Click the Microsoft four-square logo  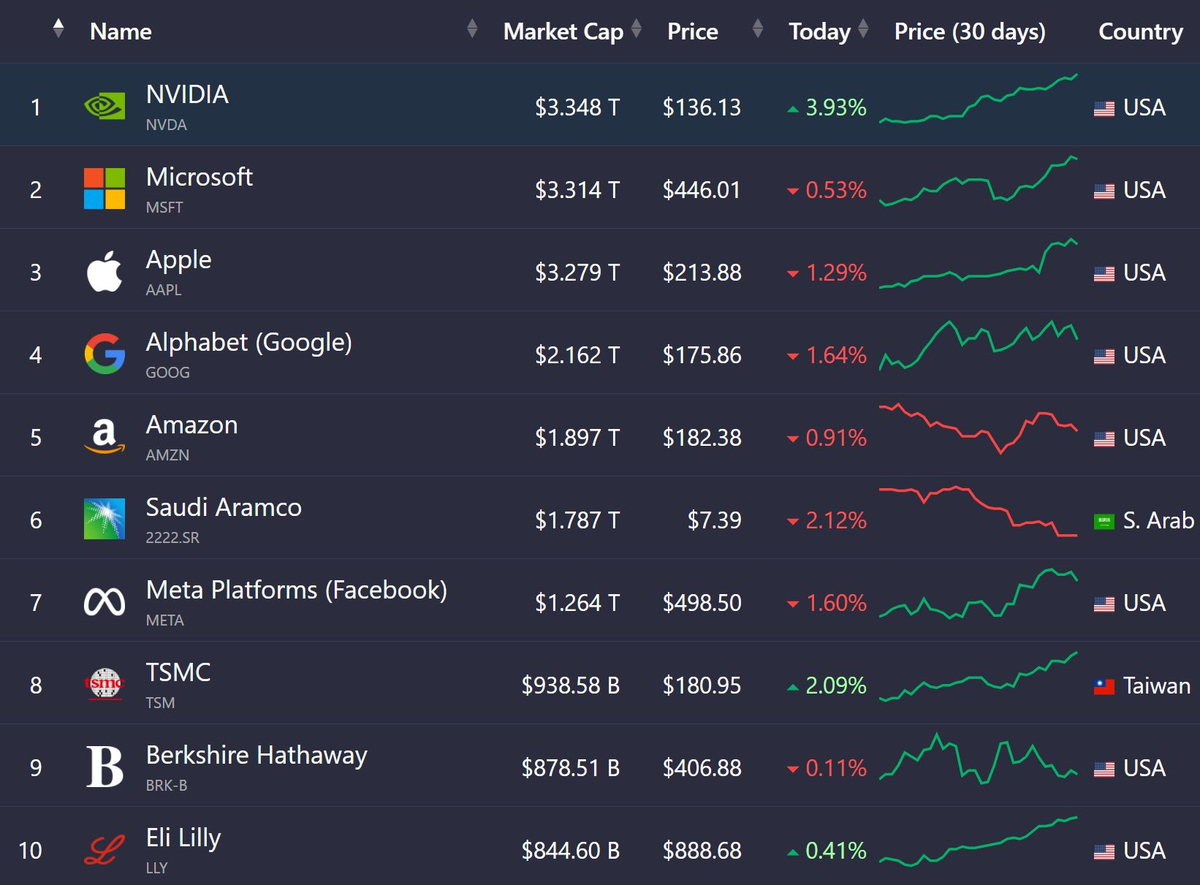(105, 189)
